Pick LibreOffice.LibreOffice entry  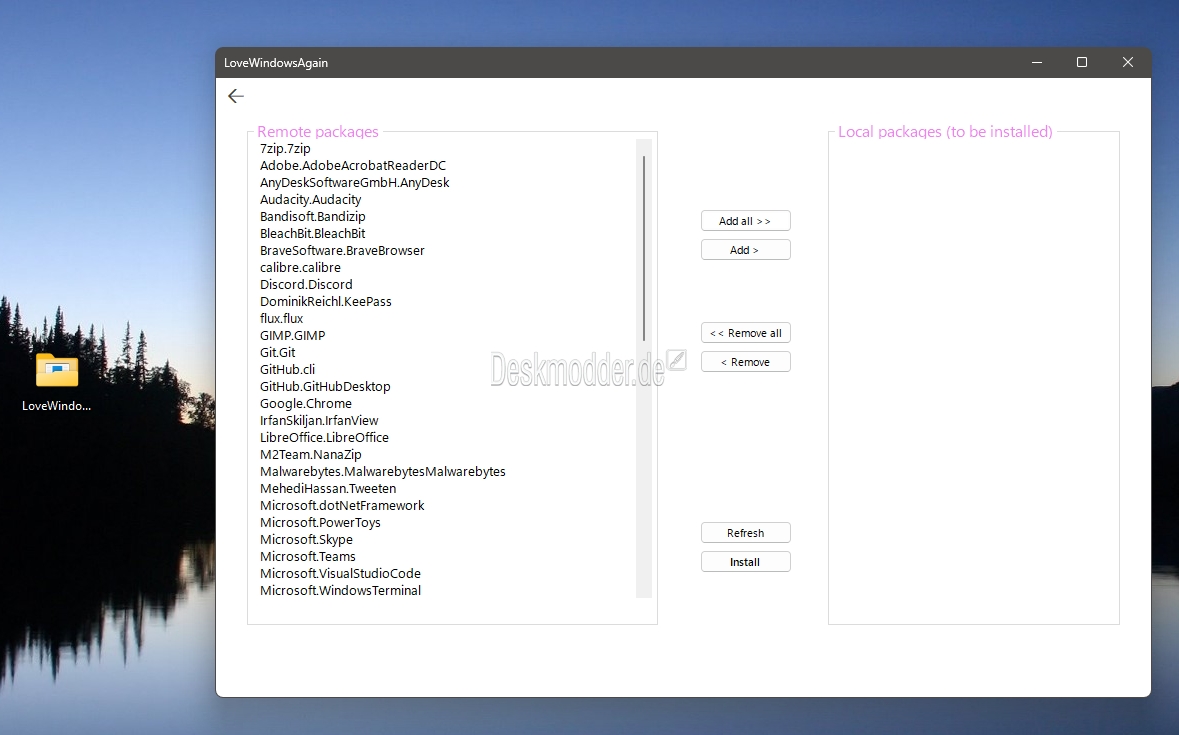click(x=324, y=437)
